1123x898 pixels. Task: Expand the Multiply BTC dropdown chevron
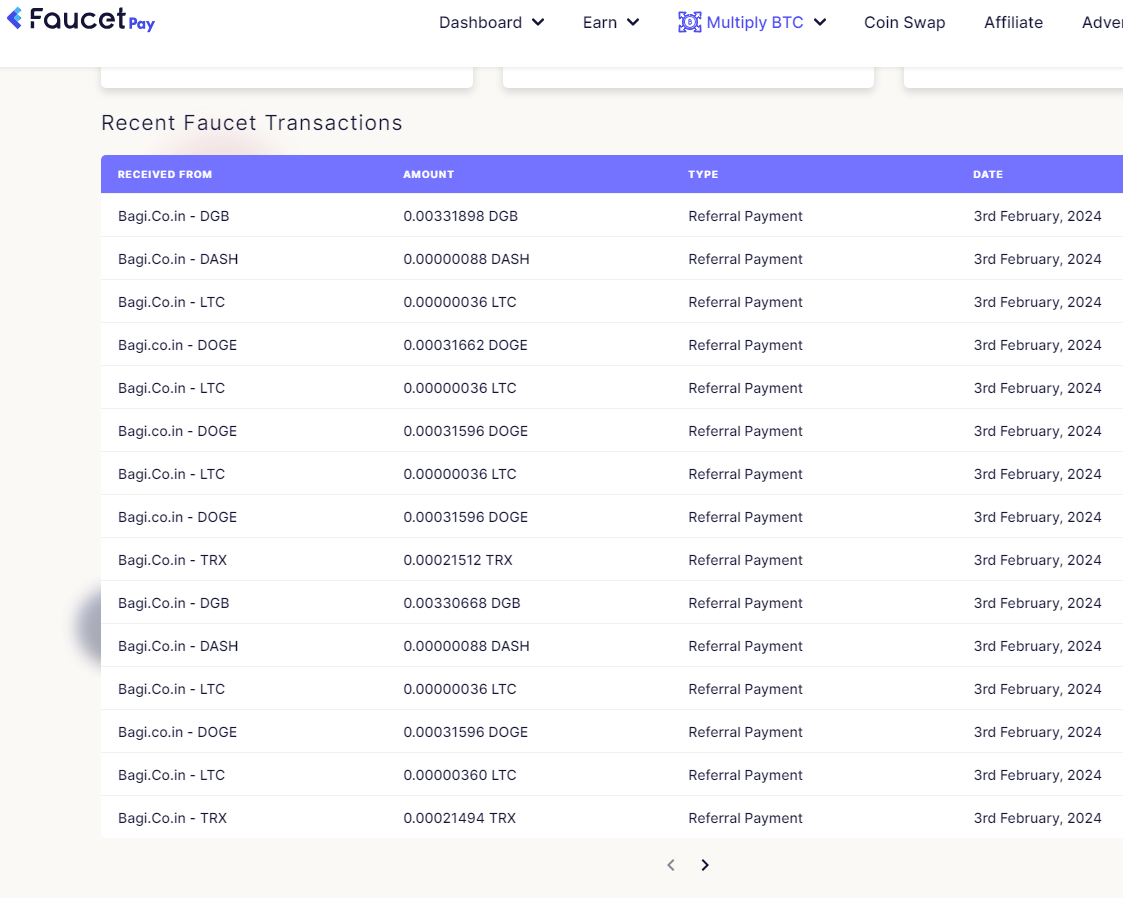point(820,22)
